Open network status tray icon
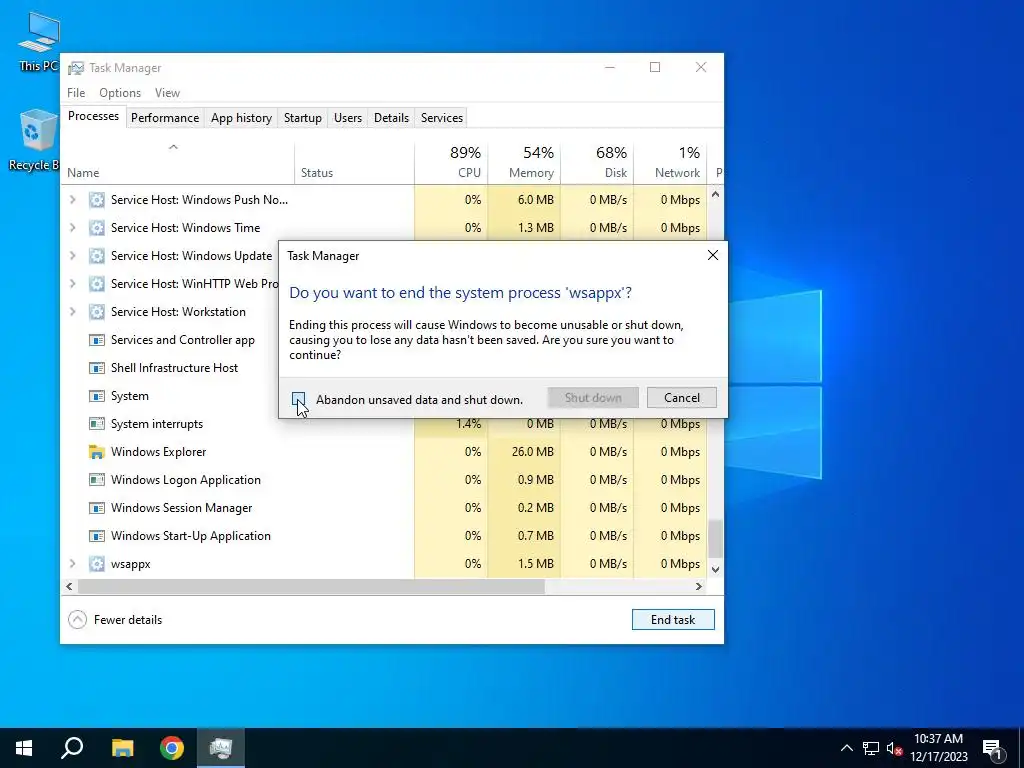Screen dimensions: 1024x768 click(871, 748)
